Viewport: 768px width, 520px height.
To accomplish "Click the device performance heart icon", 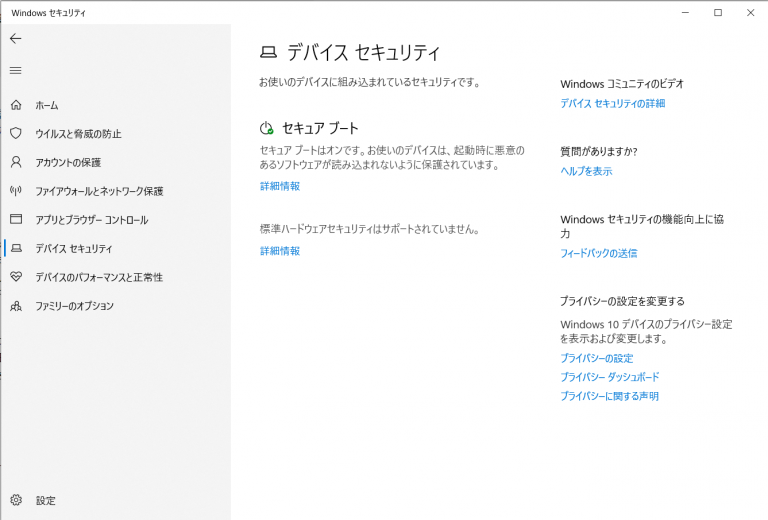I will [15, 277].
